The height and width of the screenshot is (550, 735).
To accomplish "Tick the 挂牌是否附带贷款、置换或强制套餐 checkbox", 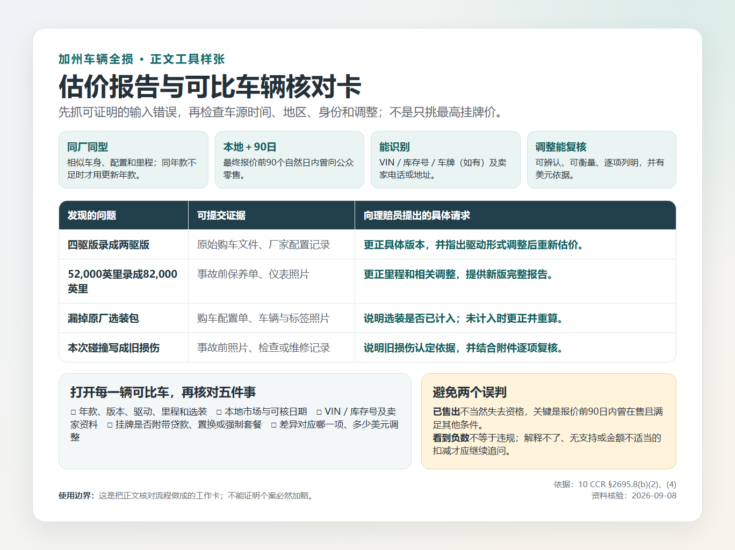I will (110, 425).
